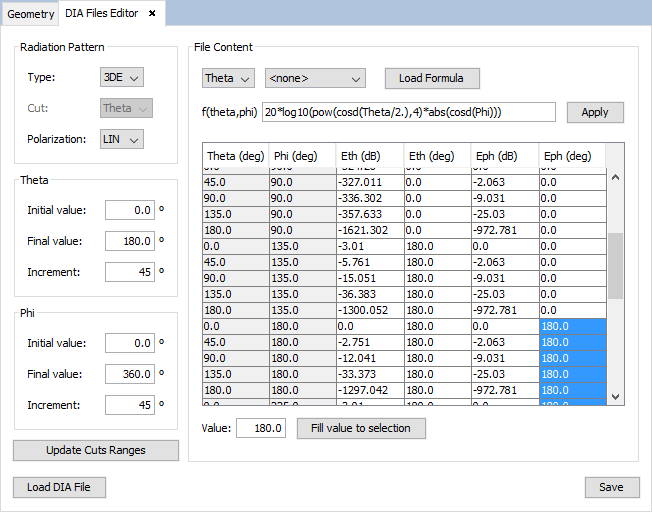Viewport: 652px width, 512px height.
Task: Click the Phi Final value field
Action: pos(129,374)
